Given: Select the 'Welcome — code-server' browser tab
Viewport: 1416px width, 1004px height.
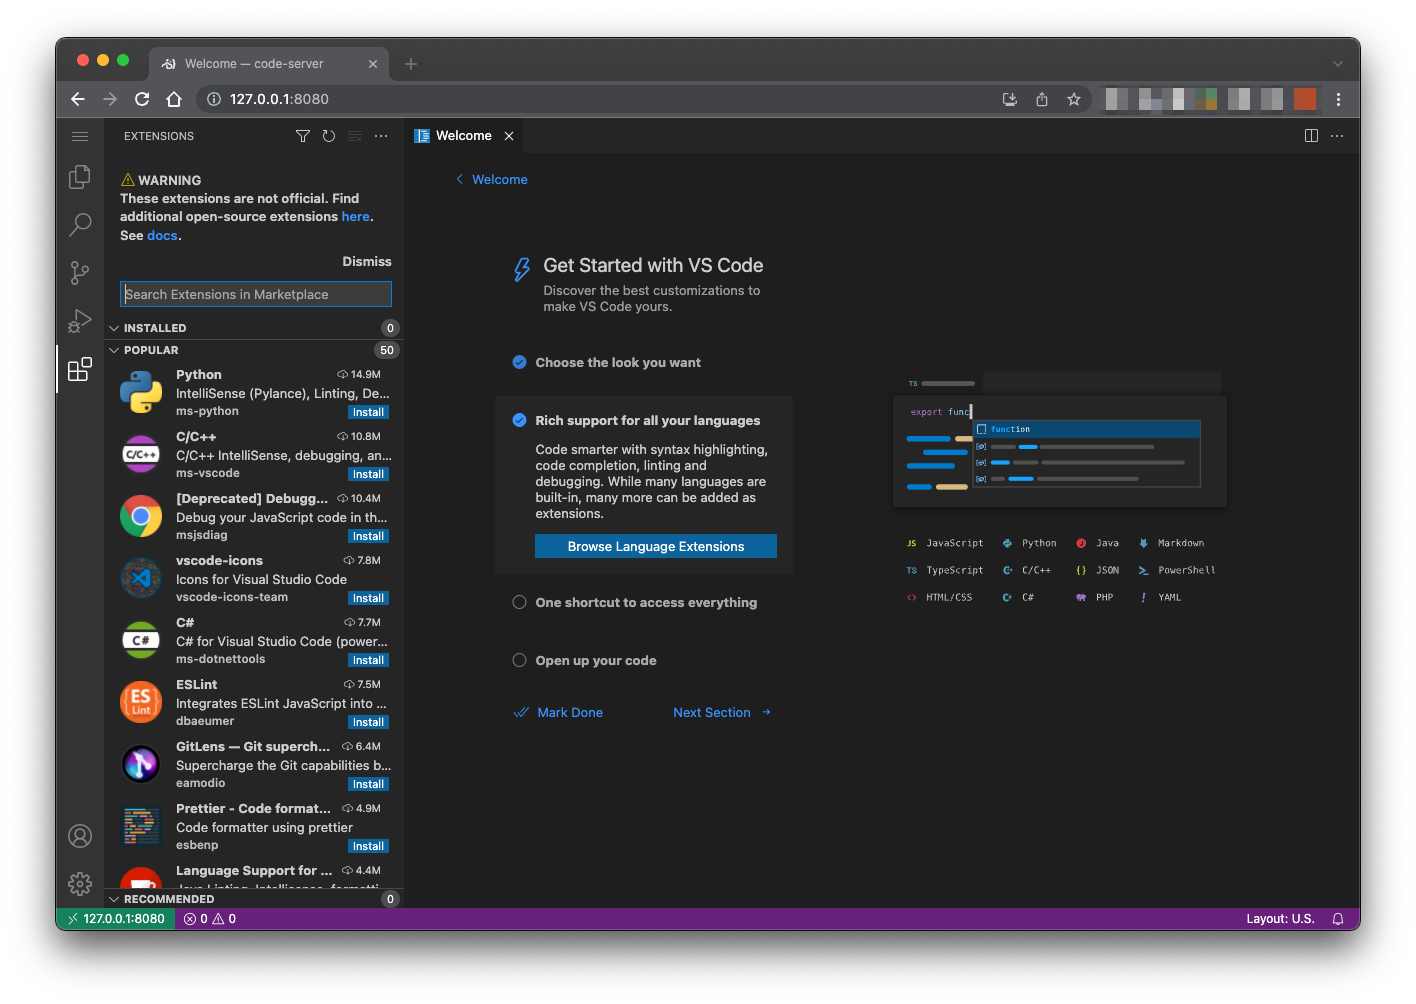Looking at the screenshot, I should click(x=268, y=64).
